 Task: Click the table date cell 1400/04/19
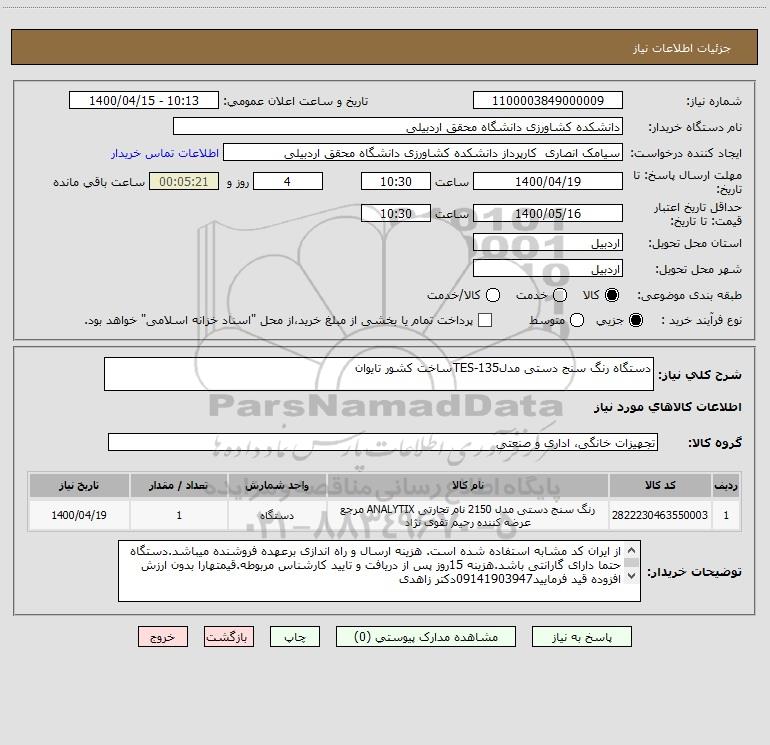pyautogui.click(x=79, y=515)
